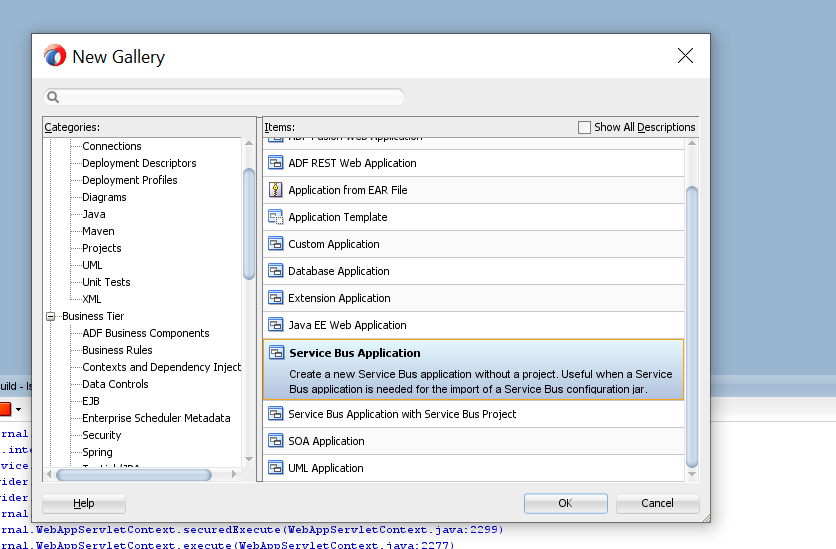This screenshot has width=836, height=549.
Task: Select the Connections category
Action: click(111, 146)
